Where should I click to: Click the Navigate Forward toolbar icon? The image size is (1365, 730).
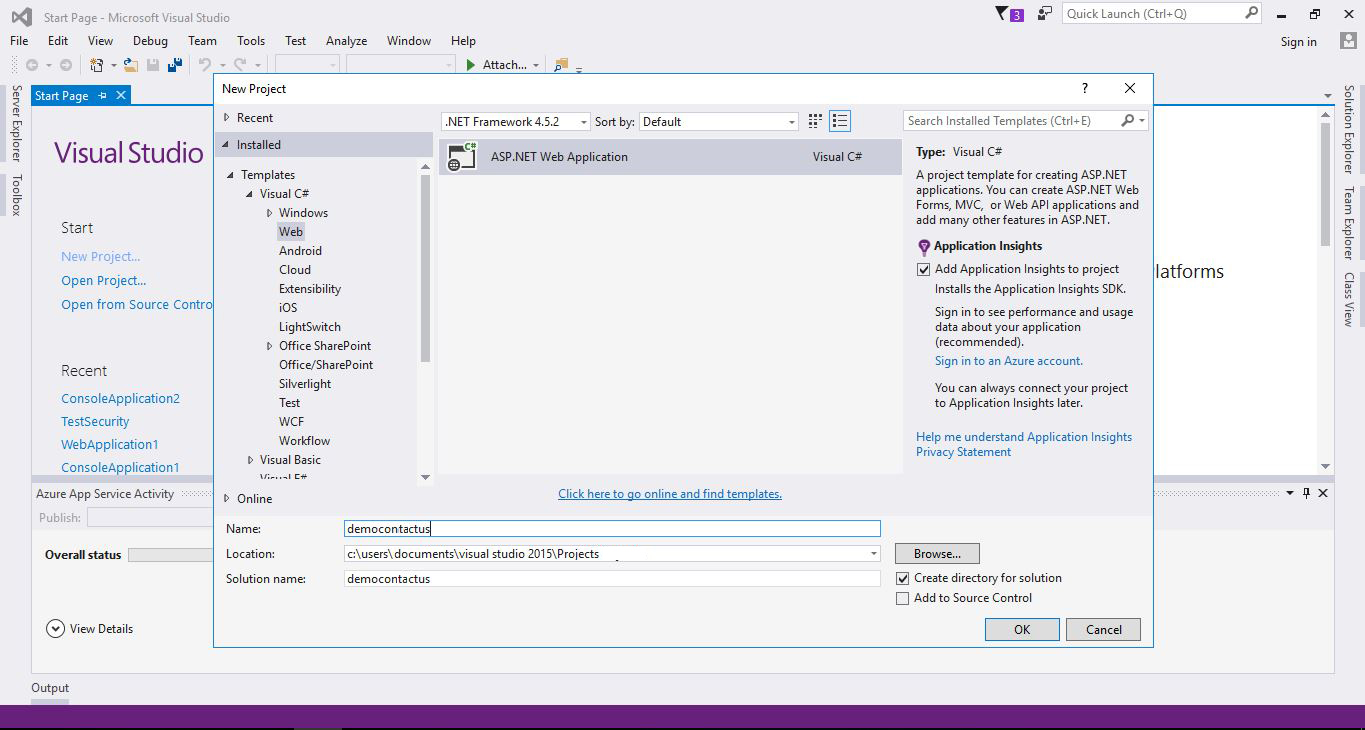pyautogui.click(x=66, y=65)
